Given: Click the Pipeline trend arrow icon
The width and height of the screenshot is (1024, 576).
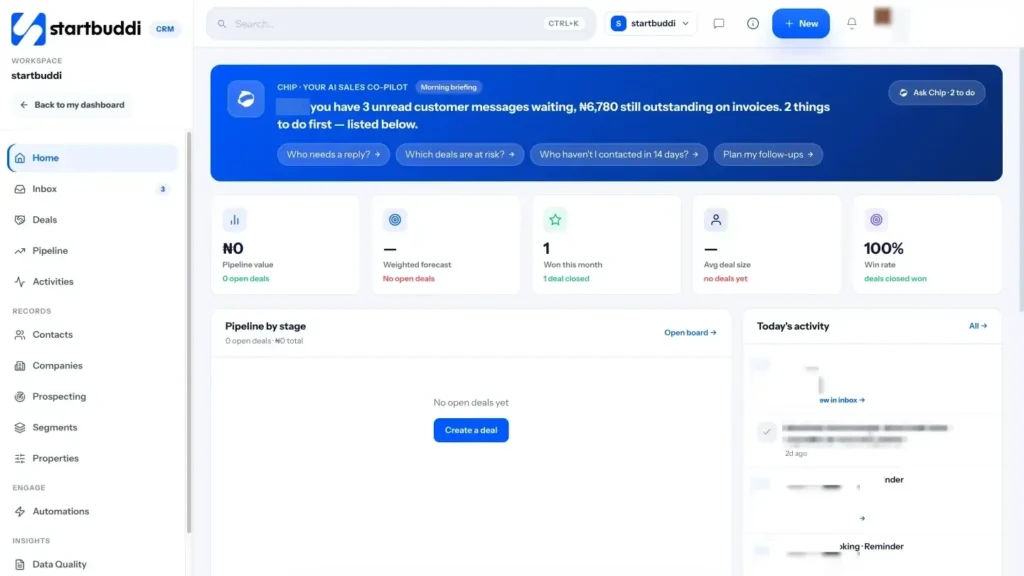Looking at the screenshot, I should pos(20,251).
